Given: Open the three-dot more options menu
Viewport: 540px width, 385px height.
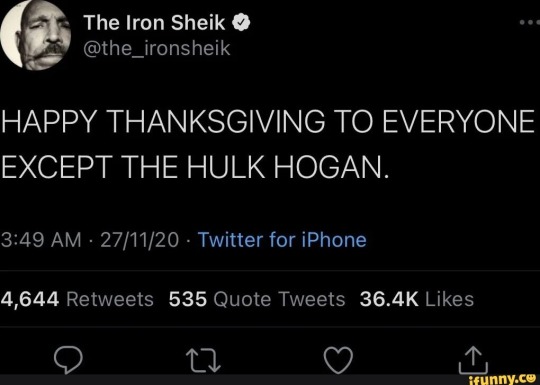Looking at the screenshot, I should tap(530, 22).
